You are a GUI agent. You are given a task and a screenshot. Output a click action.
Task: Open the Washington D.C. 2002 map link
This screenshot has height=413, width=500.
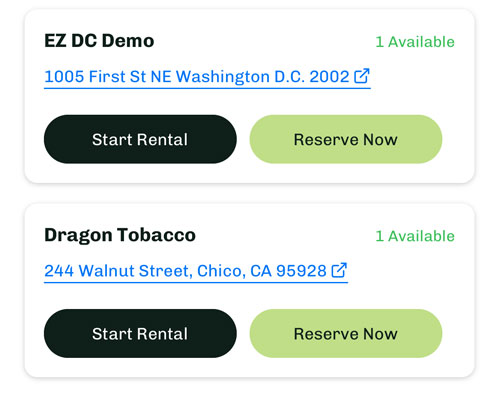tap(207, 77)
